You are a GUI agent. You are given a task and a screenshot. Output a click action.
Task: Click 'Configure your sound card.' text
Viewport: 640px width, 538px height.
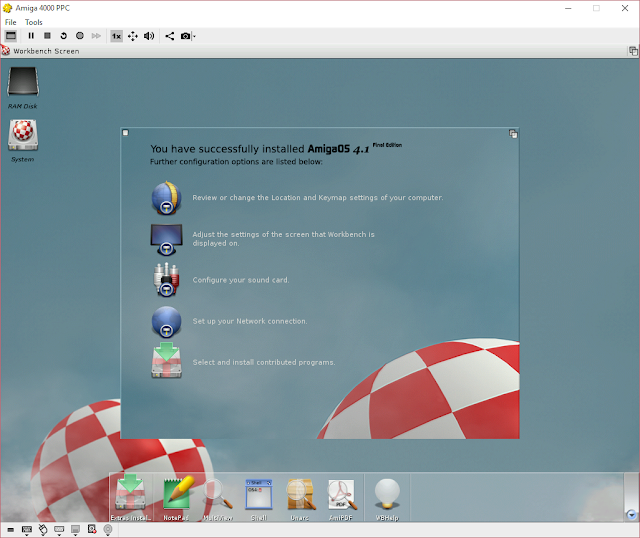241,280
